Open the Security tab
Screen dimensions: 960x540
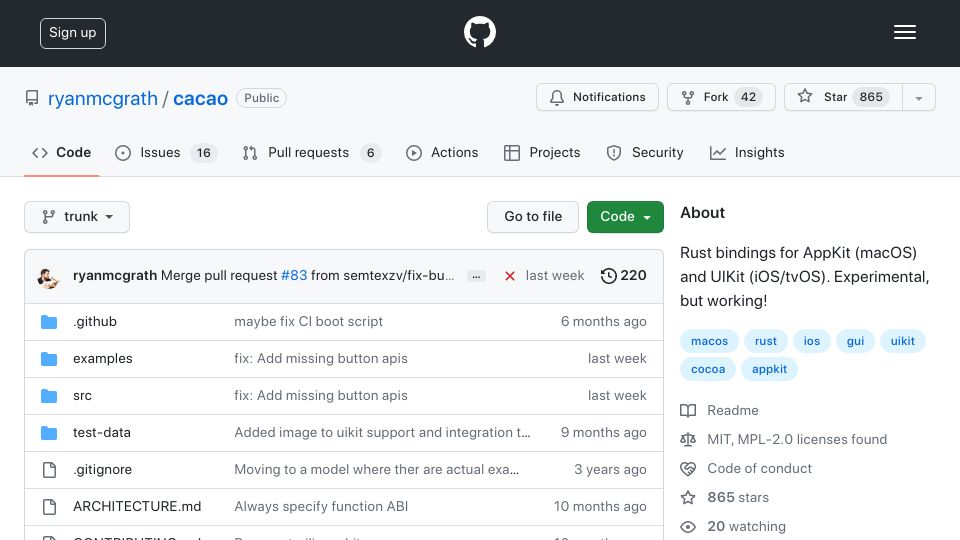coord(645,152)
